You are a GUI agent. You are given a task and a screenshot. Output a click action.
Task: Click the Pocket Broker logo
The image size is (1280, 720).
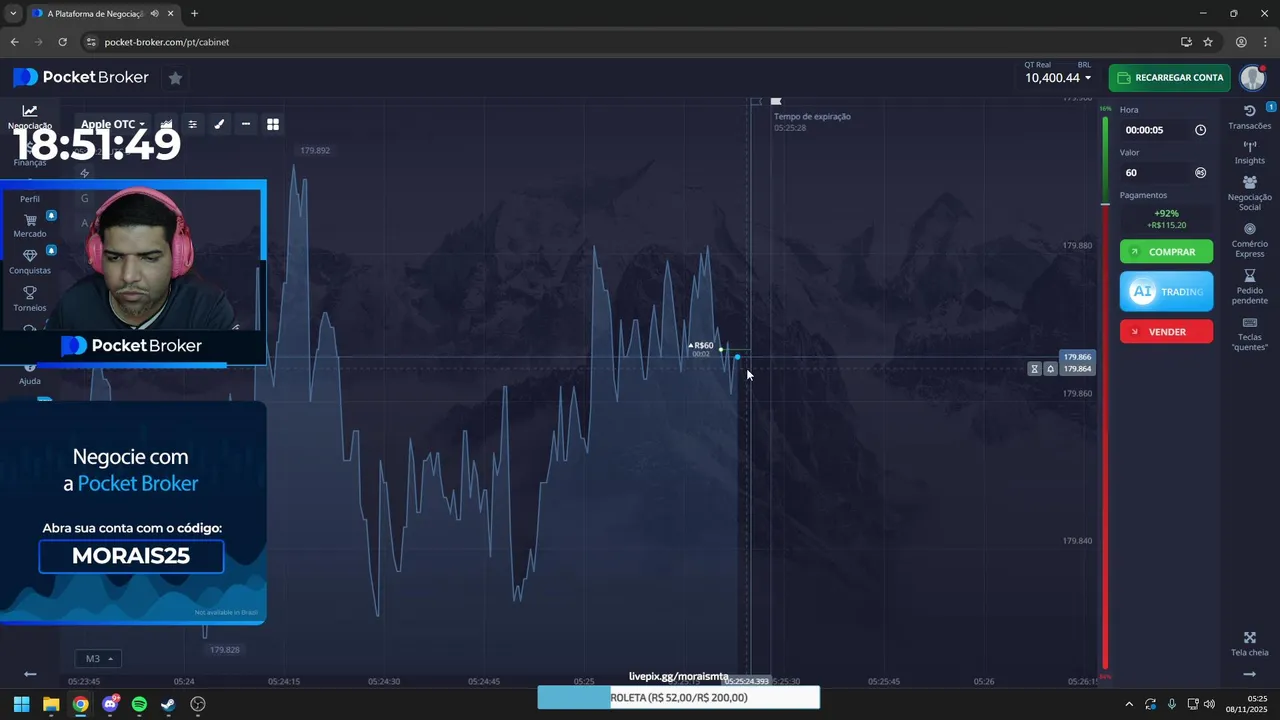coord(81,78)
